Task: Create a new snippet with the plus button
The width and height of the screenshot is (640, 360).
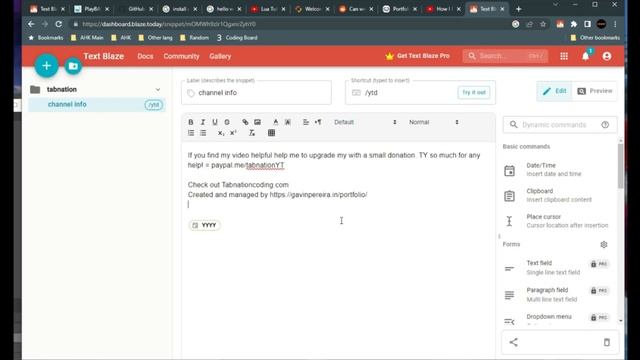Action: click(x=47, y=66)
